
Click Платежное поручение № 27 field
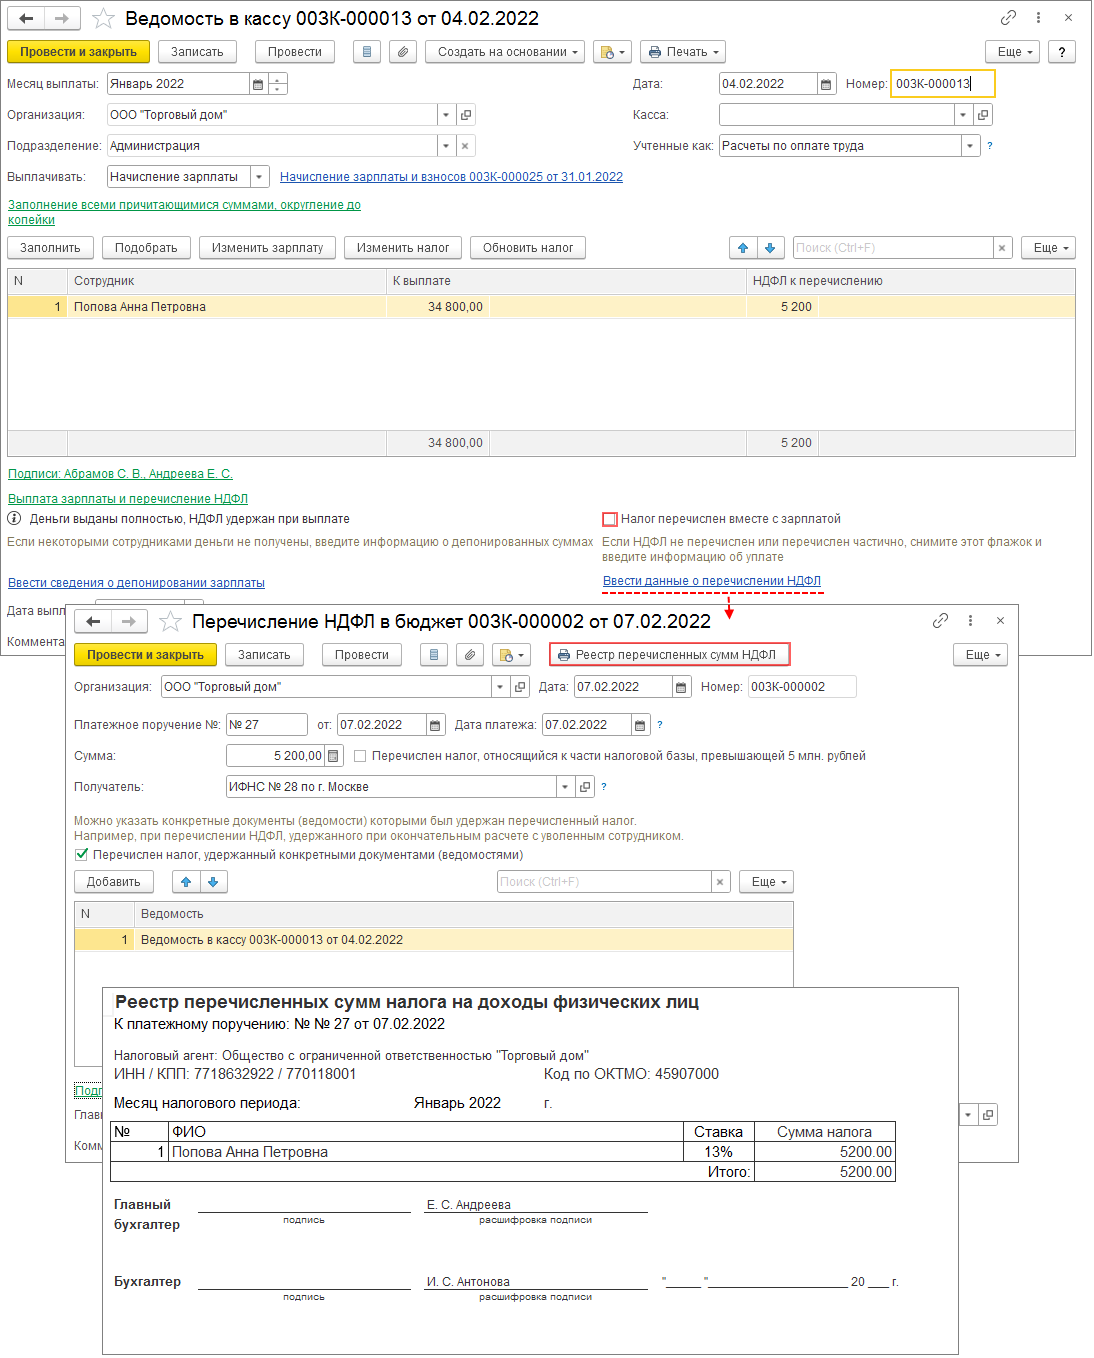(267, 725)
